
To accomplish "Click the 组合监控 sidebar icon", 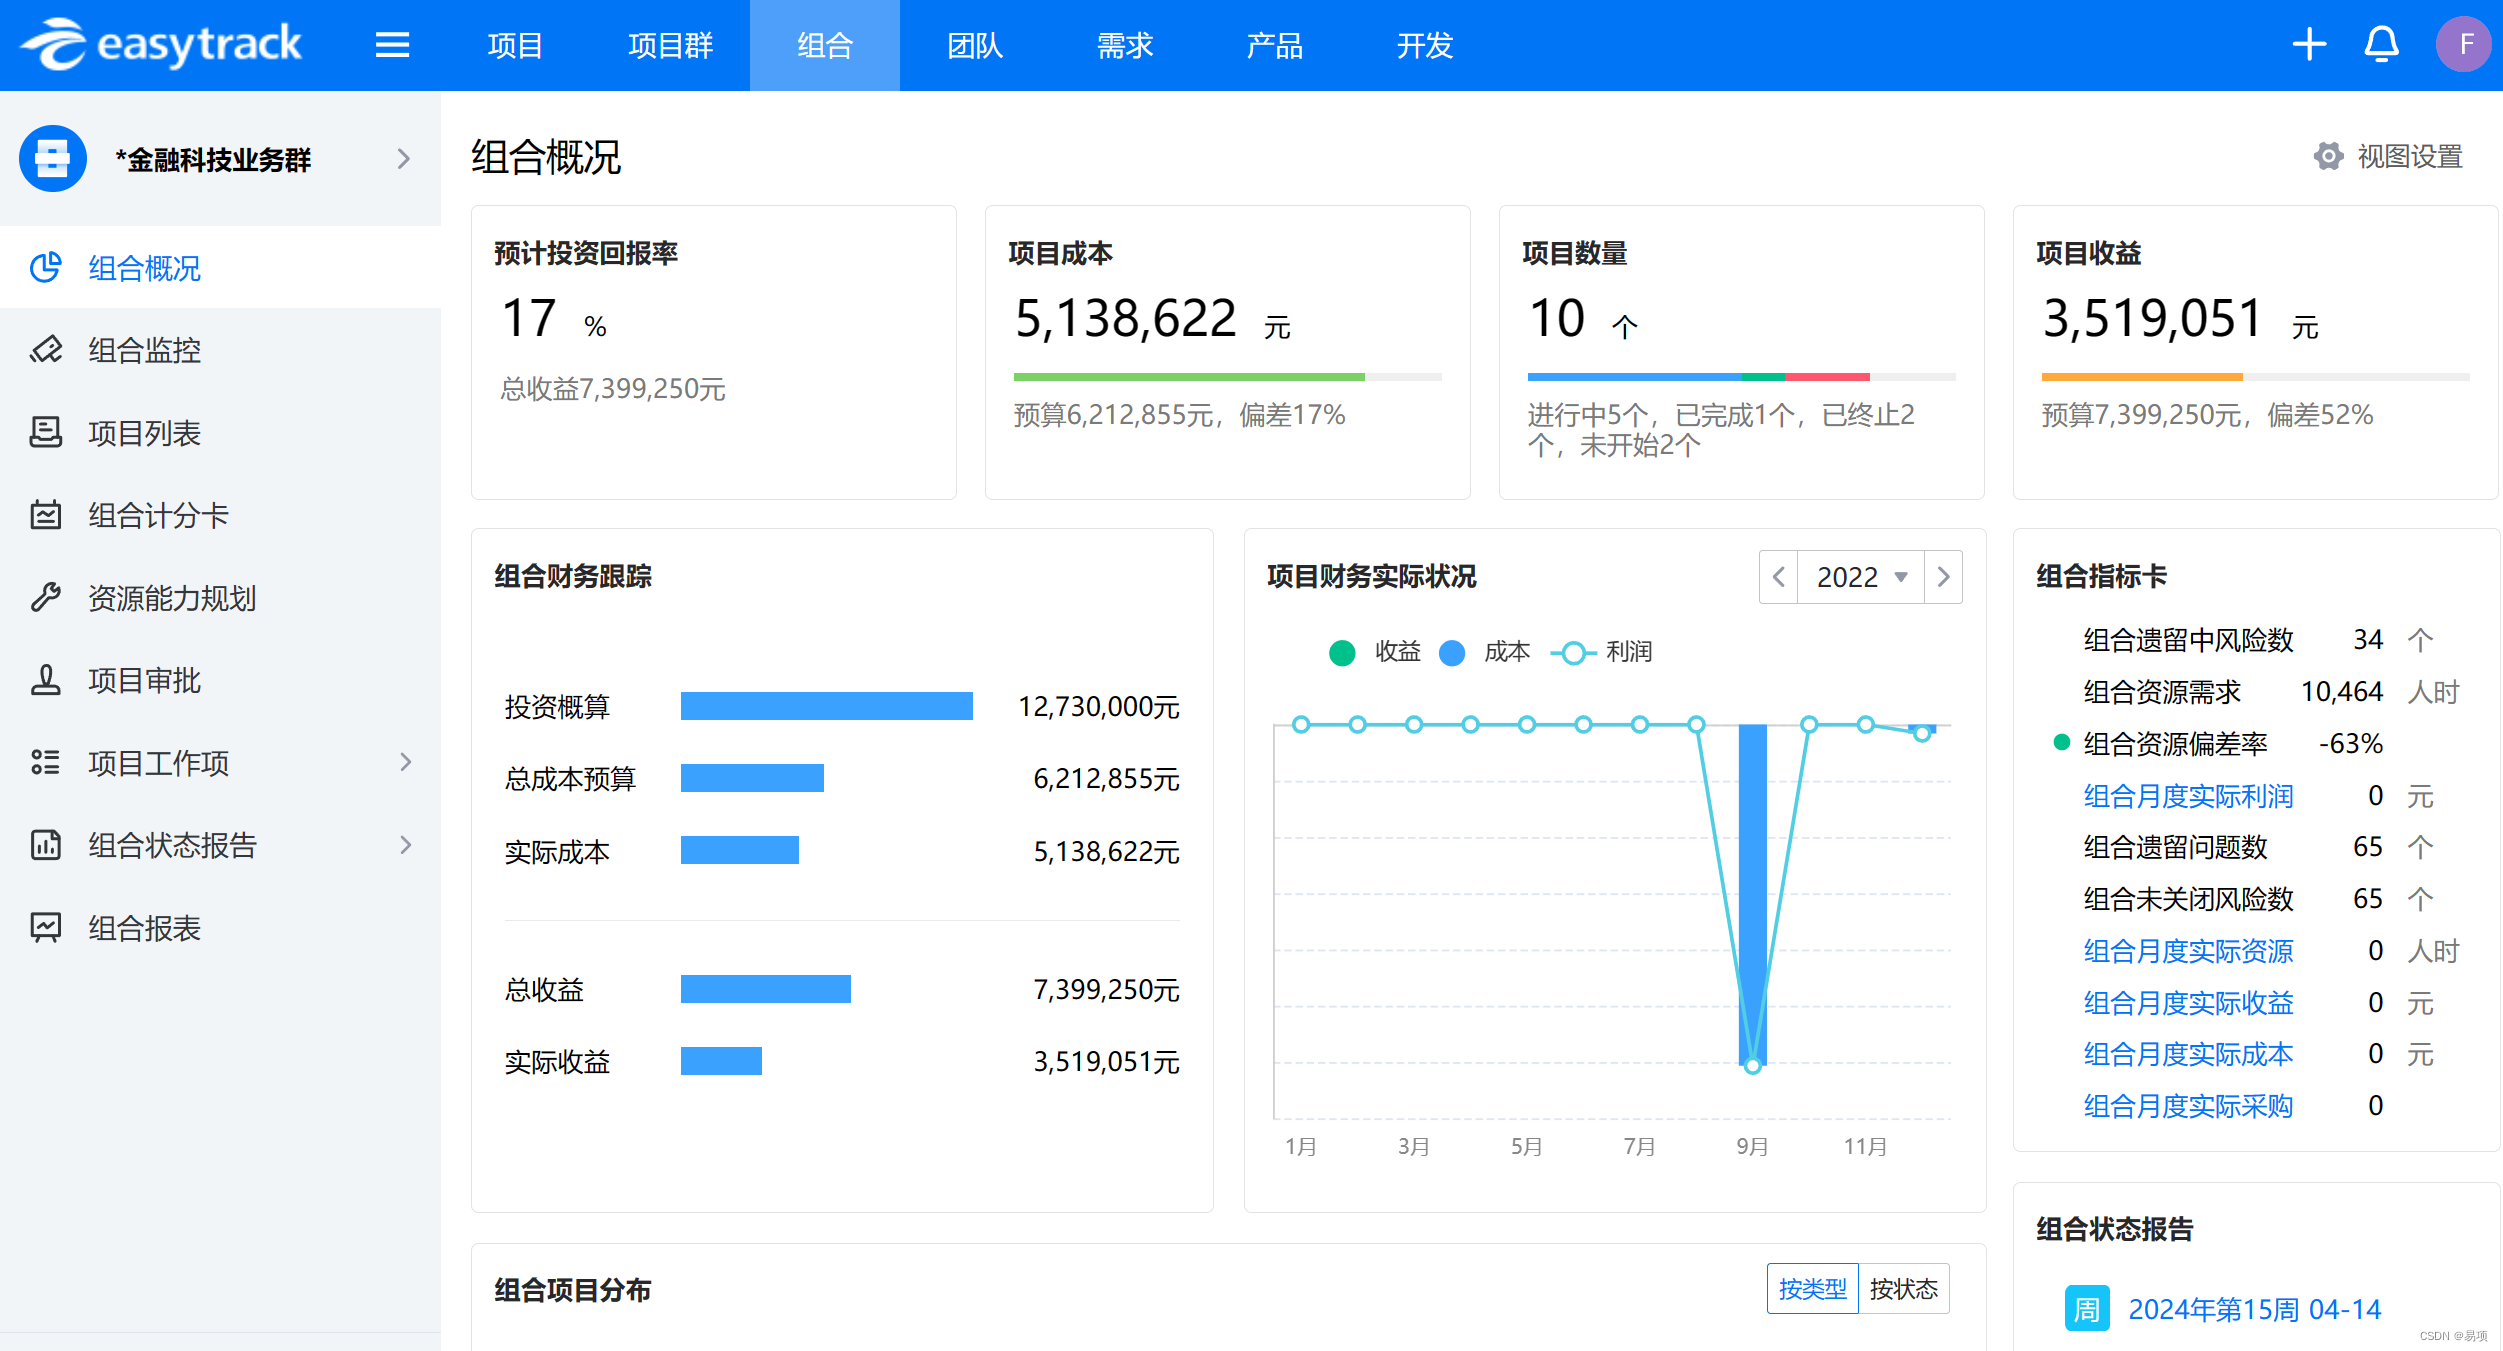I will pos(46,349).
